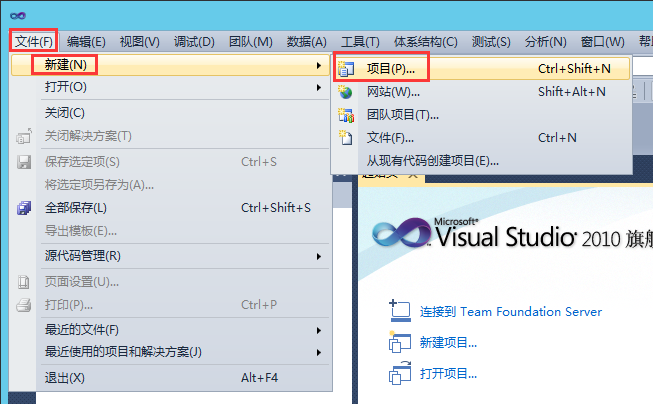Click the floppy disk icon beside 保存选定项(S)
The width and height of the screenshot is (653, 404).
click(x=24, y=162)
